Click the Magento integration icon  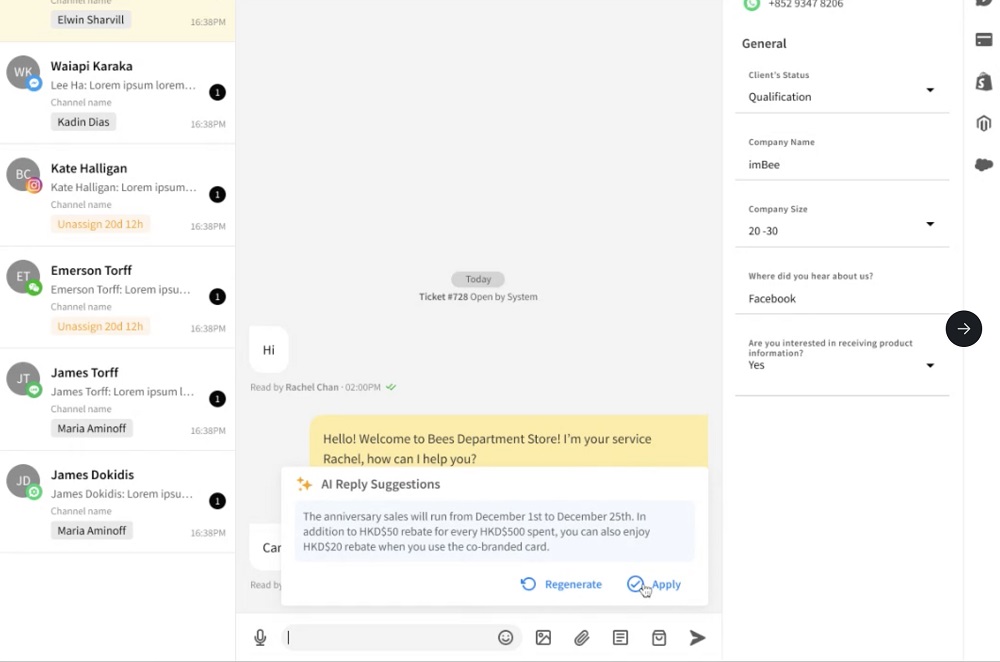point(983,123)
